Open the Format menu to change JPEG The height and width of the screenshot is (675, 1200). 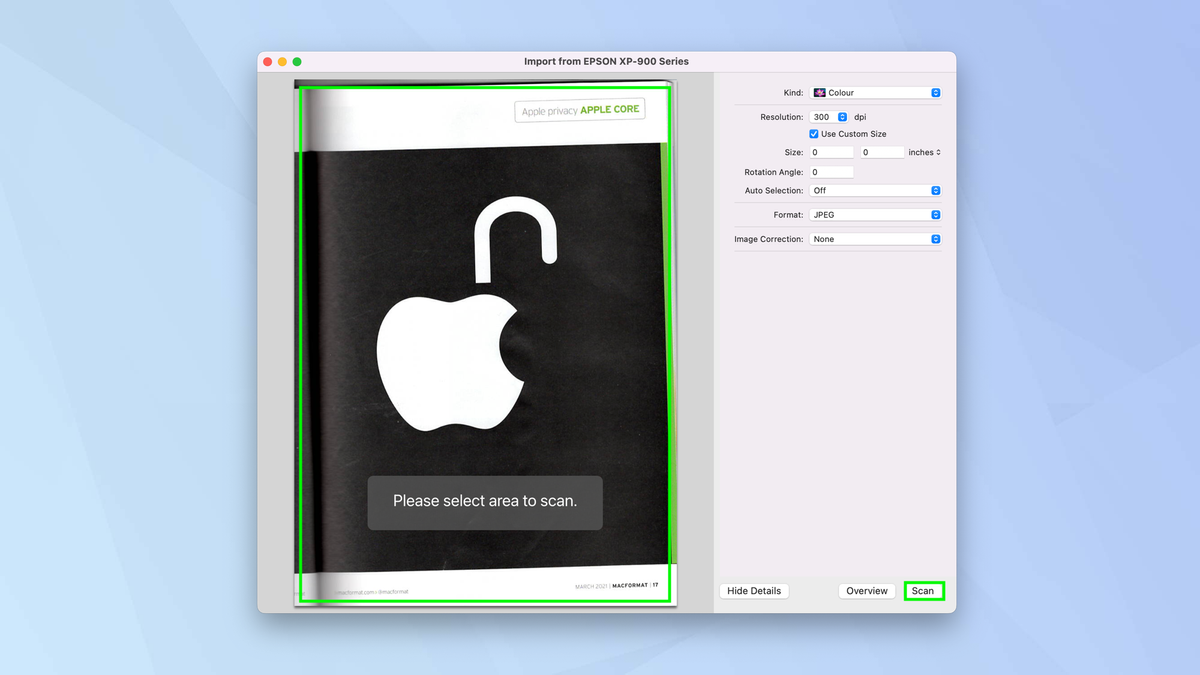[x=875, y=214]
